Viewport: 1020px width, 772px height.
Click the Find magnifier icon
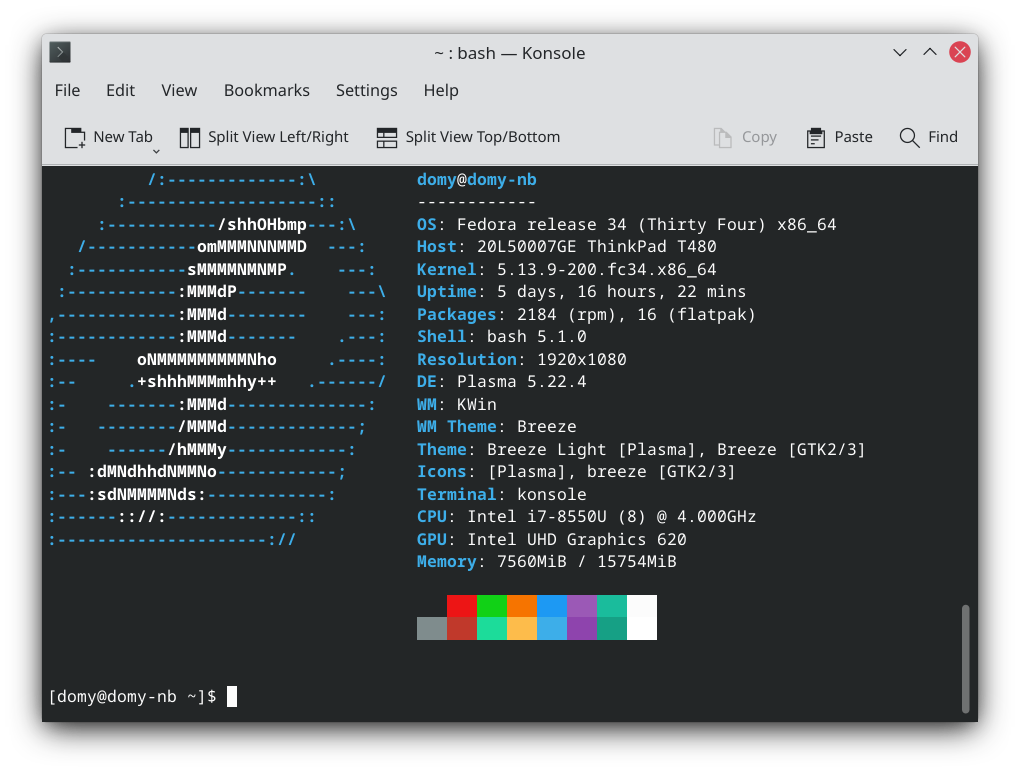(909, 137)
